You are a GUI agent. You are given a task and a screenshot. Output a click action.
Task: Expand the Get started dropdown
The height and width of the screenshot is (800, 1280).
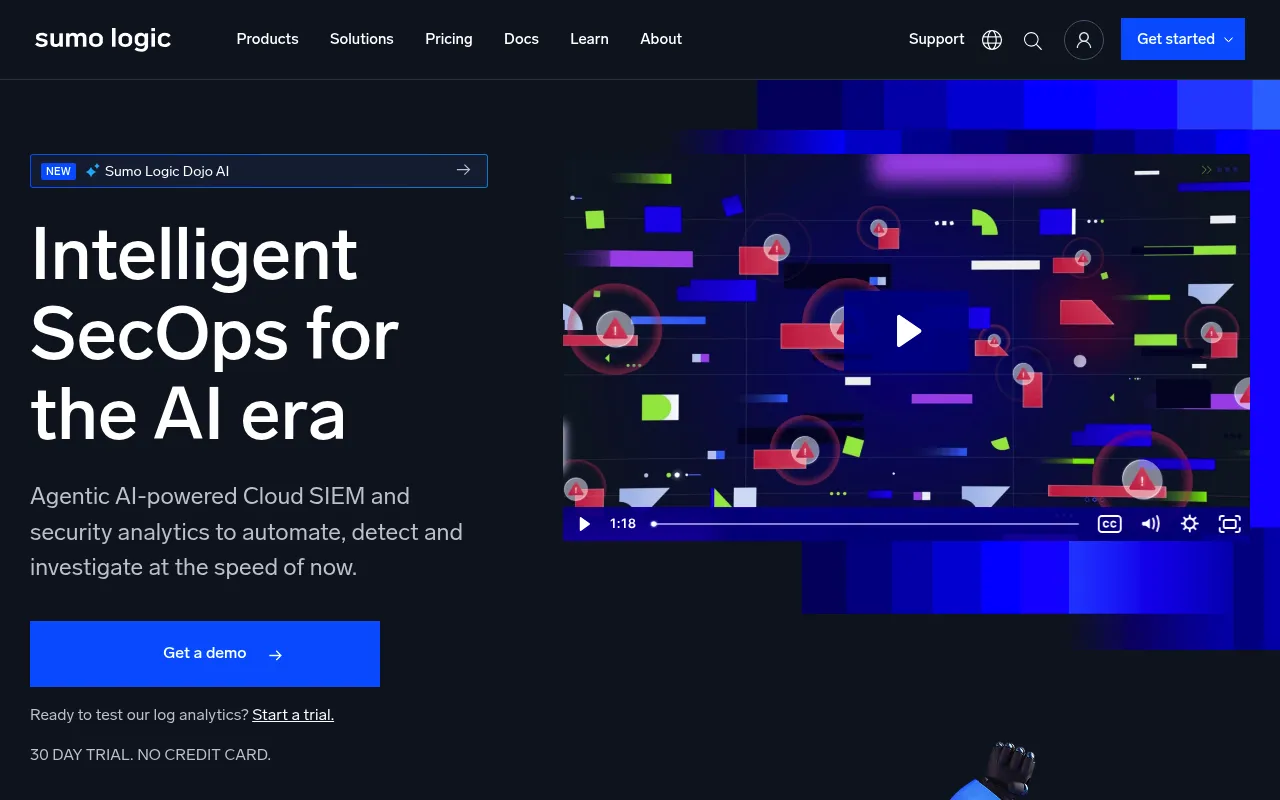pyautogui.click(x=1183, y=39)
